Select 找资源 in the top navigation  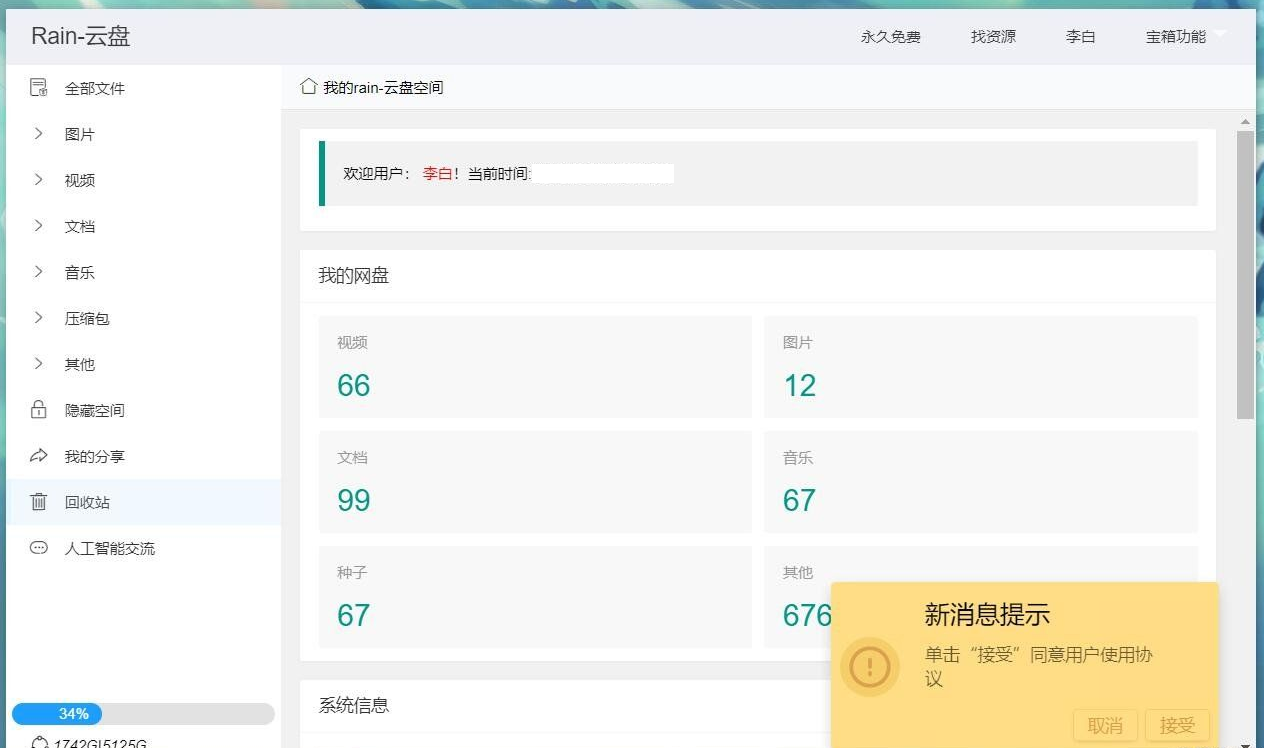pyautogui.click(x=993, y=37)
